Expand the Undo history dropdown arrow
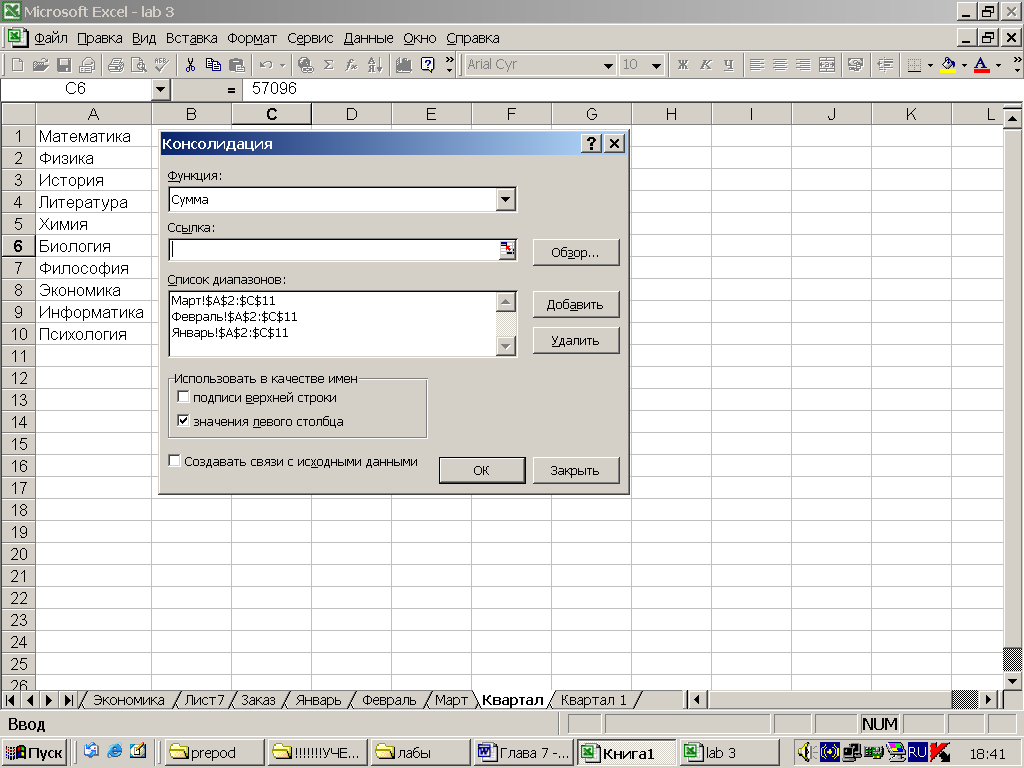This screenshot has width=1024, height=768. pos(282,65)
